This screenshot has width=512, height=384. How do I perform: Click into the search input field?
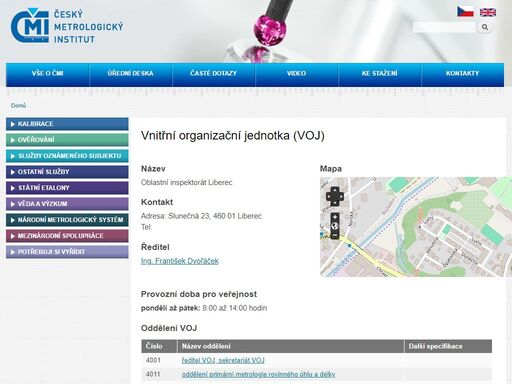point(444,27)
